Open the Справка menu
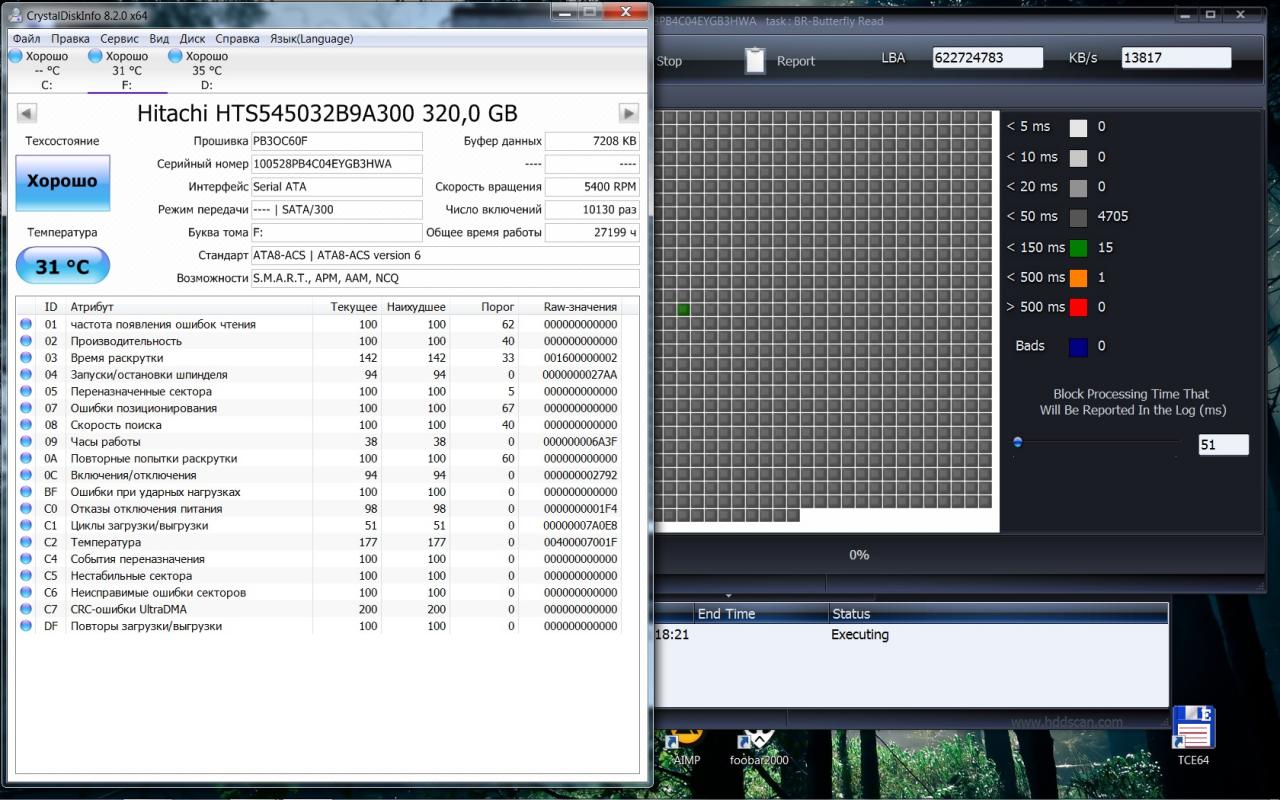This screenshot has height=800, width=1280. pyautogui.click(x=238, y=38)
